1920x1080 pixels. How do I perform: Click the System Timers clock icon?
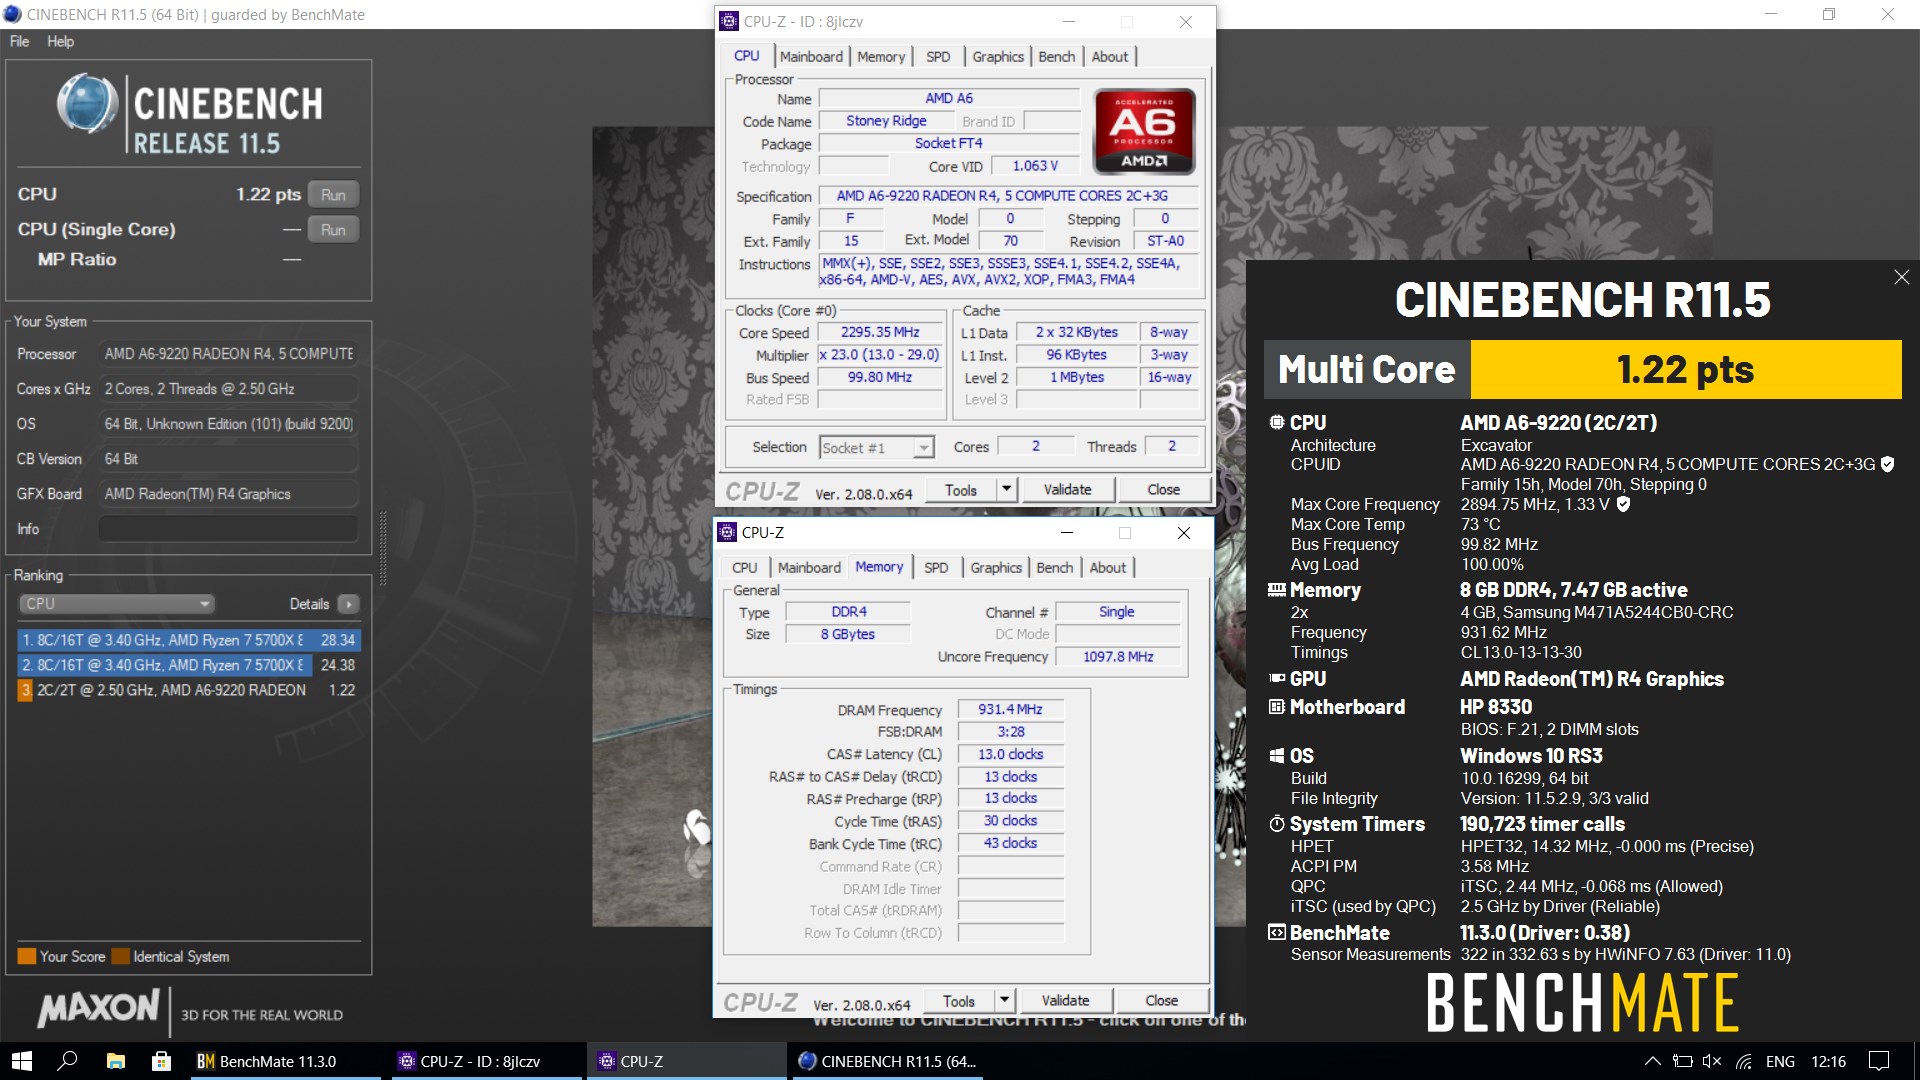(1277, 824)
